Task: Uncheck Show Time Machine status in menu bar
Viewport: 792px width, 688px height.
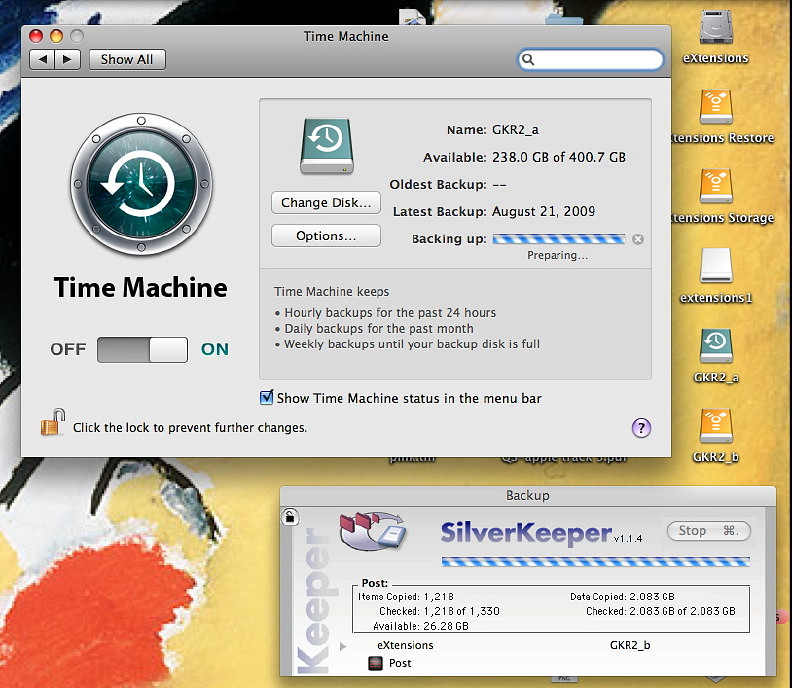Action: click(x=266, y=398)
